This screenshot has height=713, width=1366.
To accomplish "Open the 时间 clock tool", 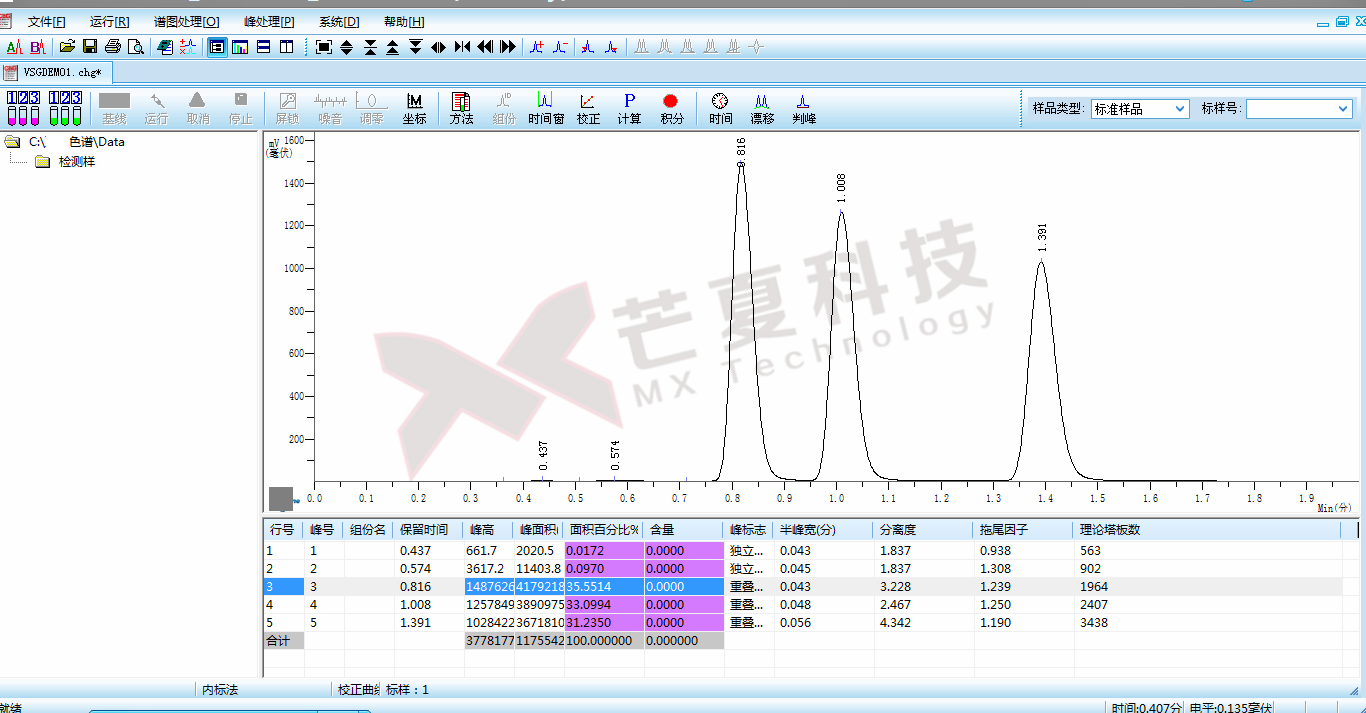I will 720,109.
